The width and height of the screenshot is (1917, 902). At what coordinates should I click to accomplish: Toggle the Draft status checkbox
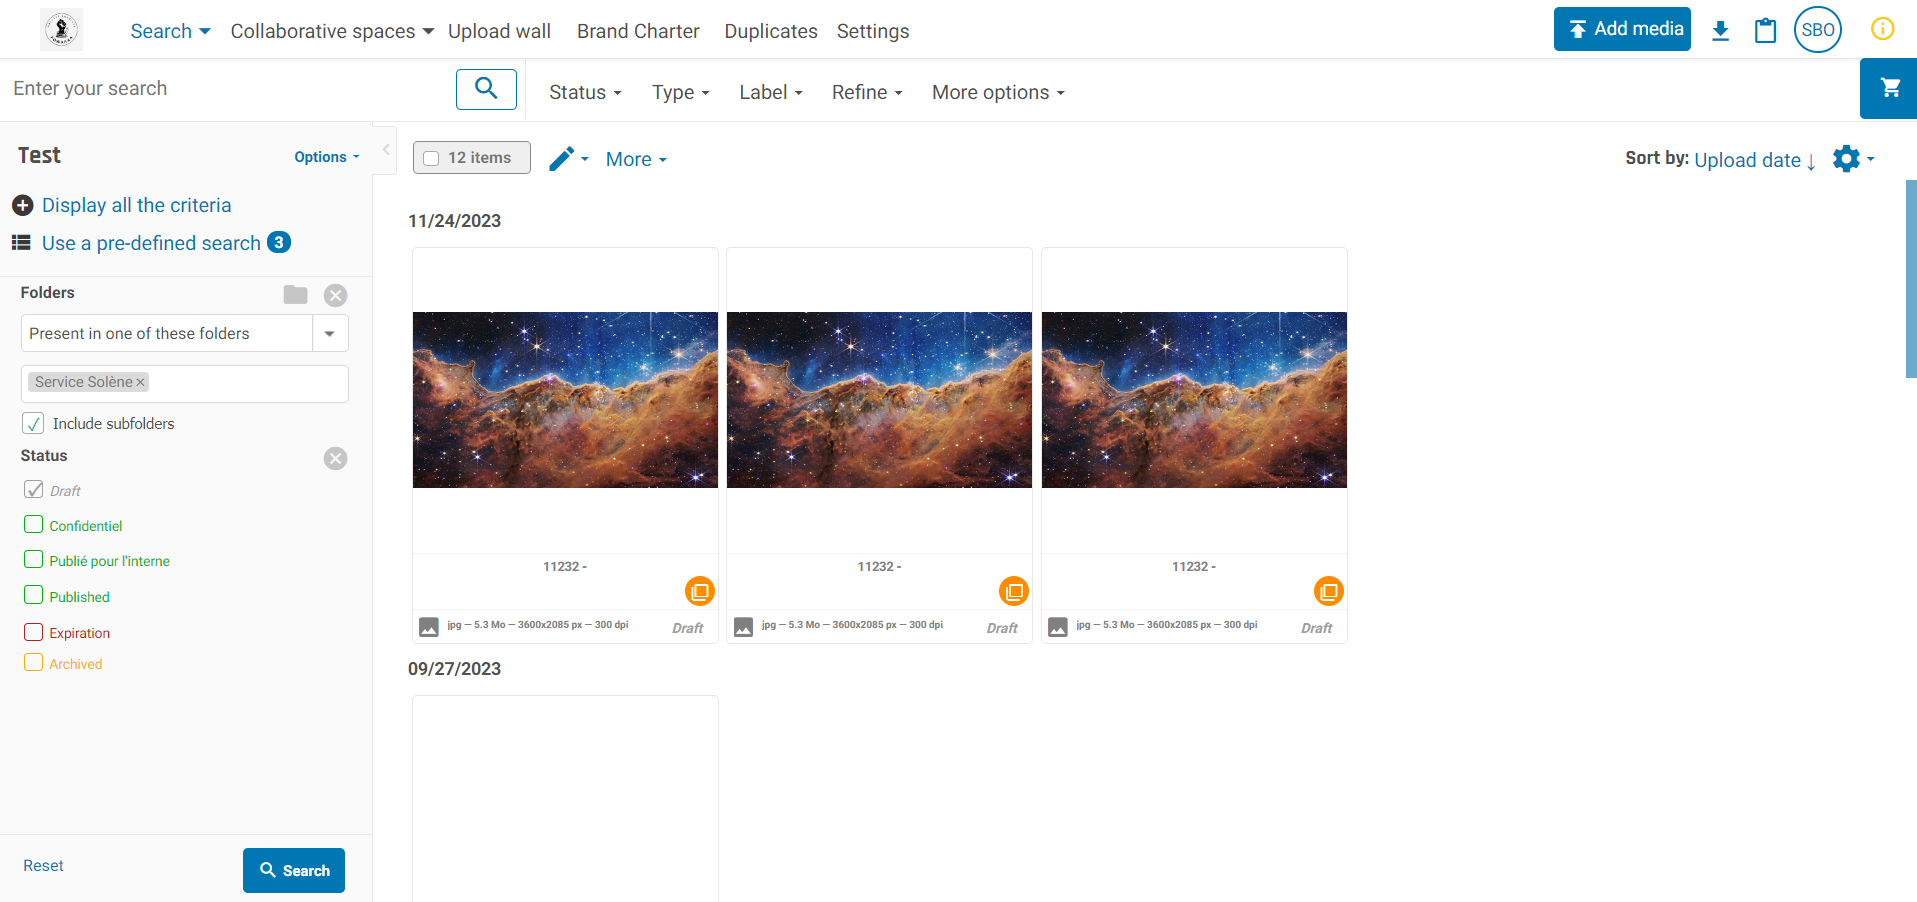(34, 489)
